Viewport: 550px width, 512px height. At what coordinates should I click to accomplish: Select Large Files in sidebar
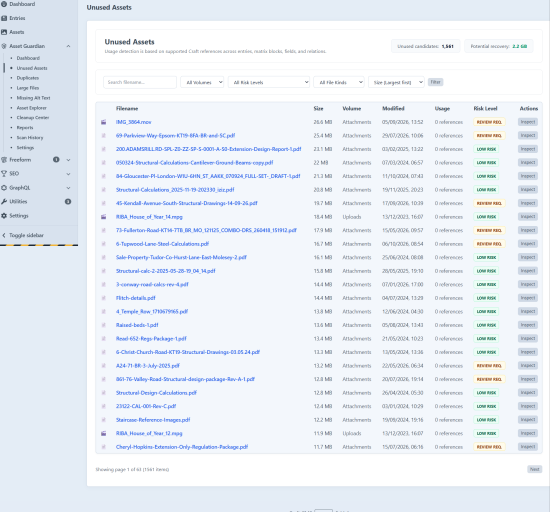tap(28, 88)
